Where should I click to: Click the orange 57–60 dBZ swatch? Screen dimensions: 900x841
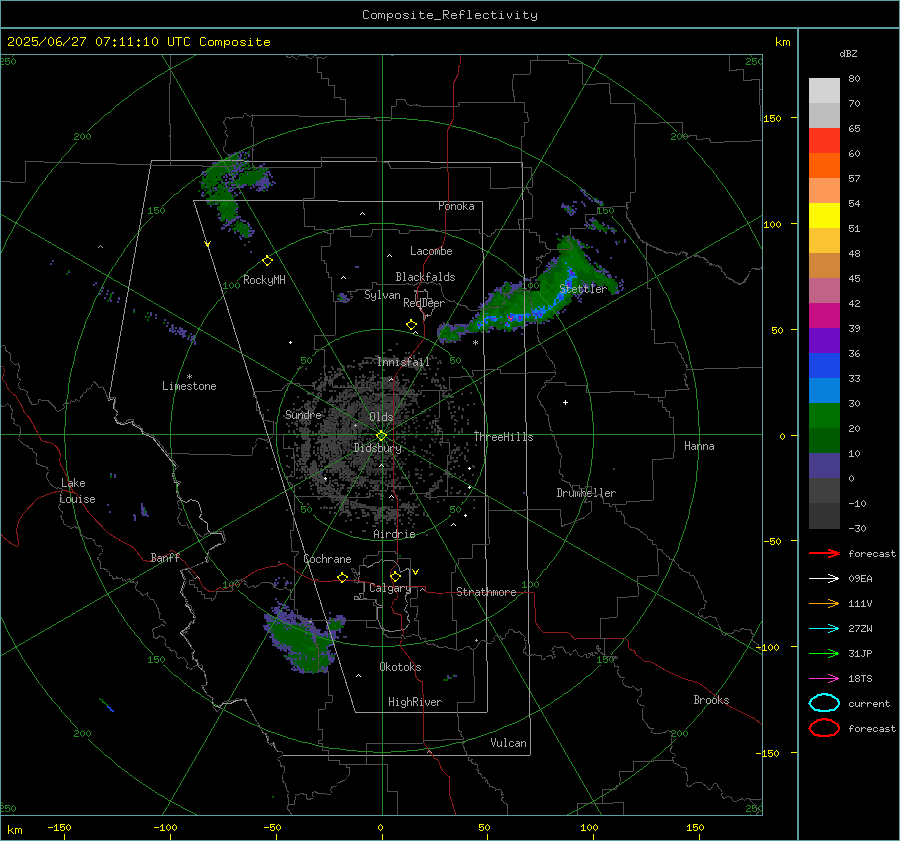(x=824, y=166)
